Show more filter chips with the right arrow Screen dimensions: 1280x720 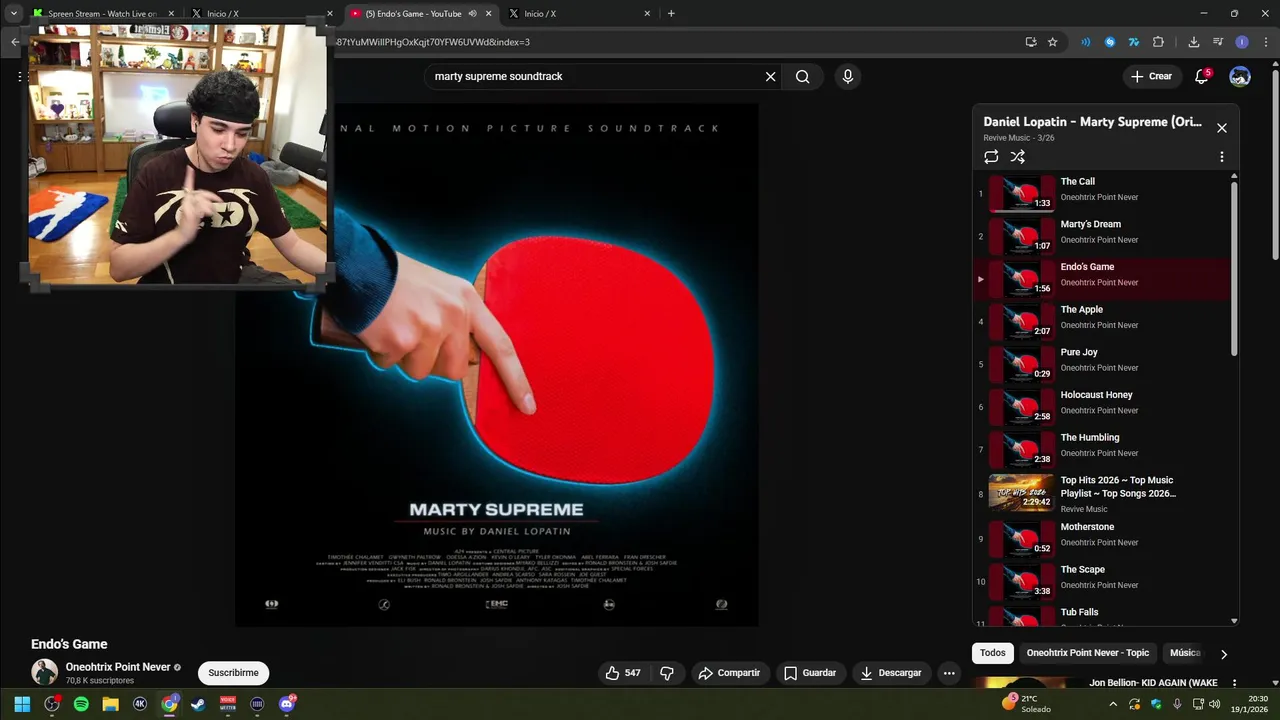tap(1223, 654)
